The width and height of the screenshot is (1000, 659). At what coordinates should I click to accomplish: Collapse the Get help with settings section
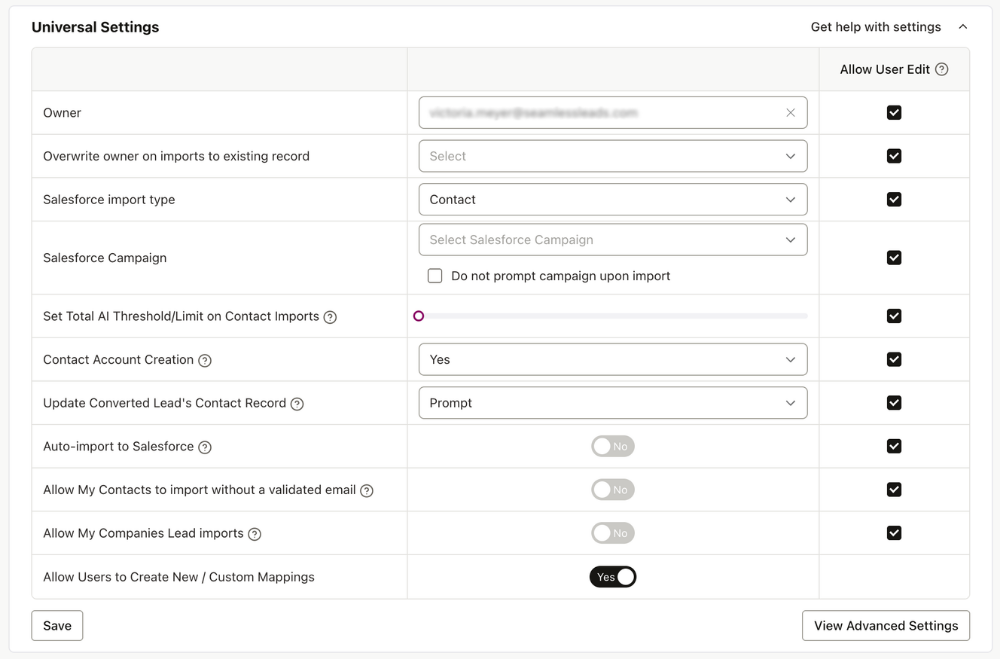point(962,27)
